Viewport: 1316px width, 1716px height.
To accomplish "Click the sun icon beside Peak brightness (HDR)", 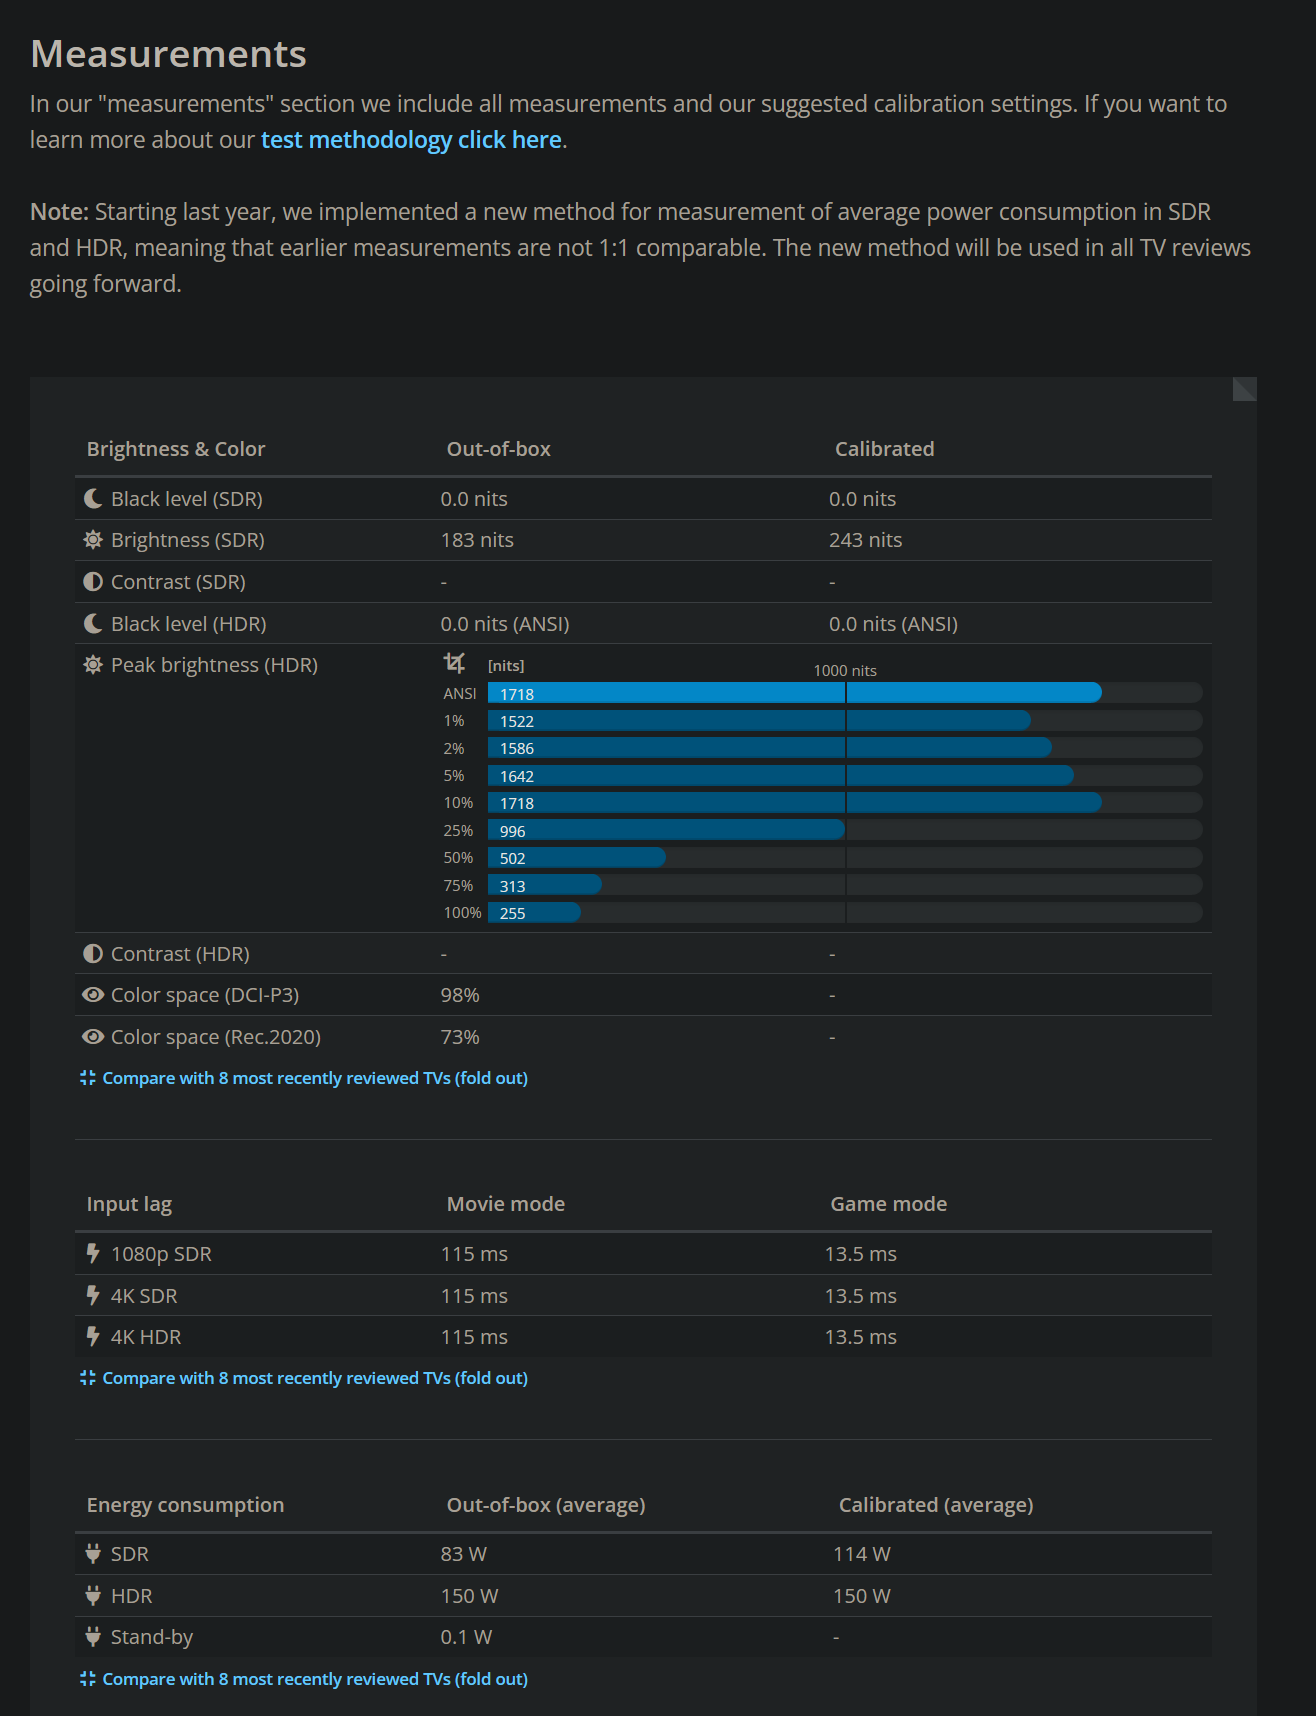I will pyautogui.click(x=93, y=665).
